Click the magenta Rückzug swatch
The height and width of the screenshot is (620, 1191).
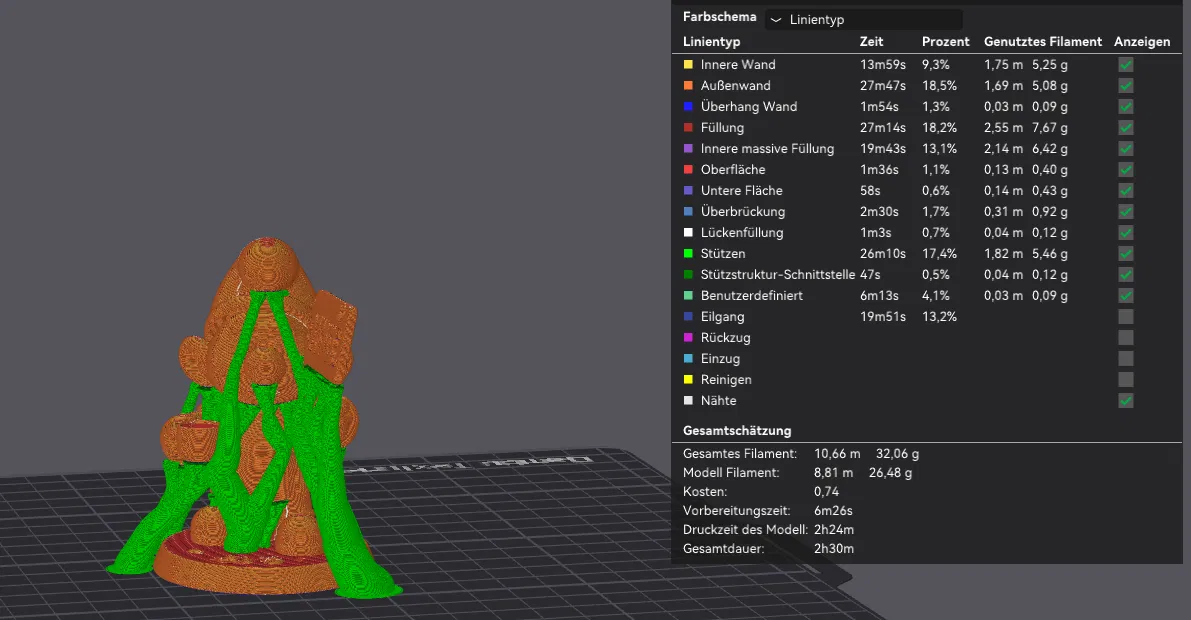tap(688, 337)
